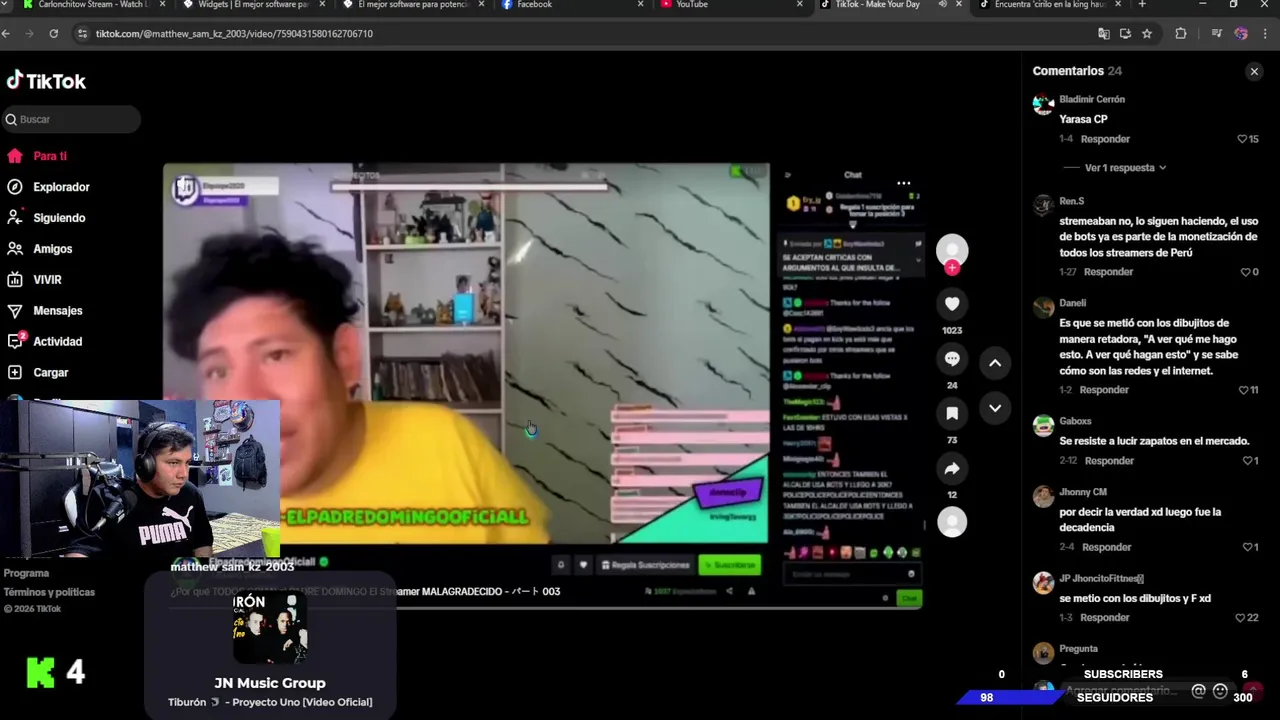Open Pregunta username link
1280x720 pixels.
1078,649
